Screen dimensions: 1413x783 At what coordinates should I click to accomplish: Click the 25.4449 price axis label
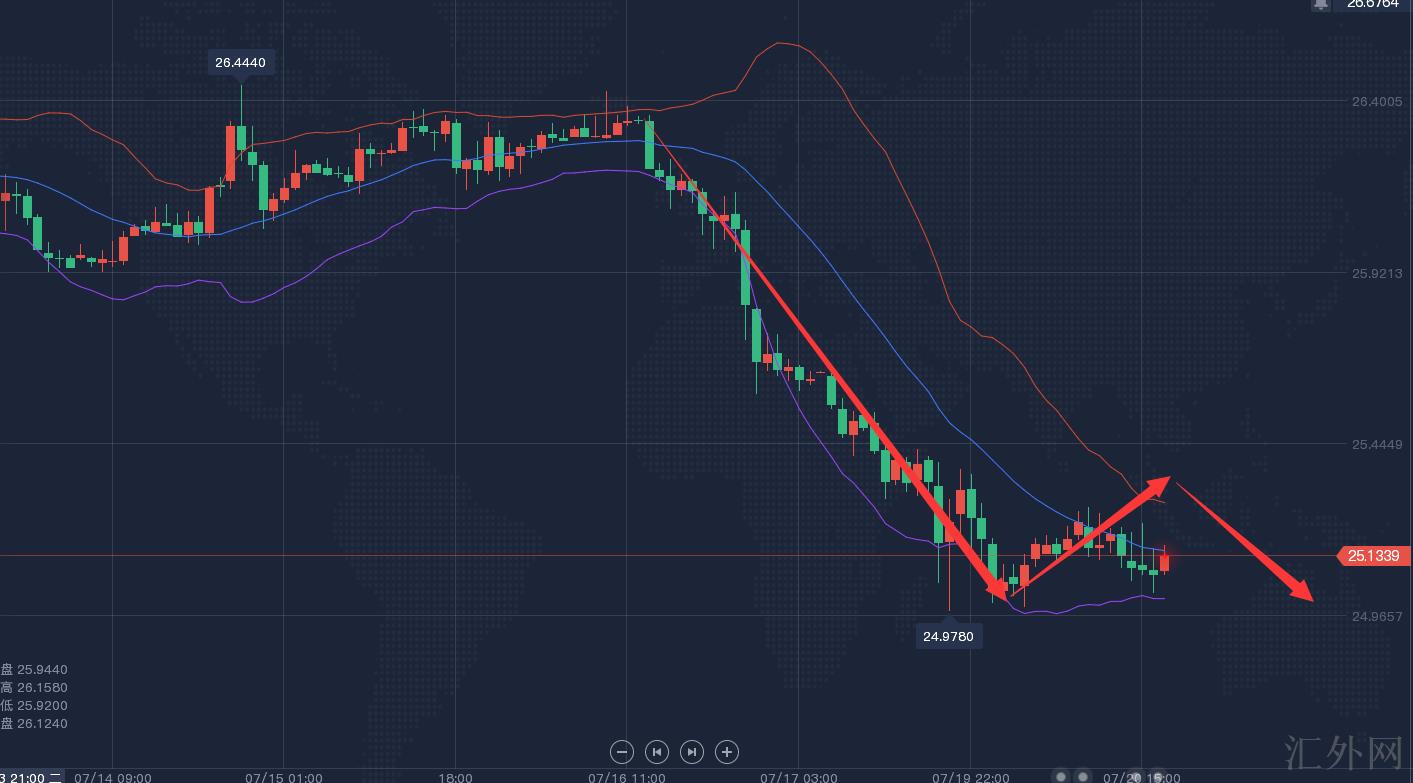pos(1375,444)
